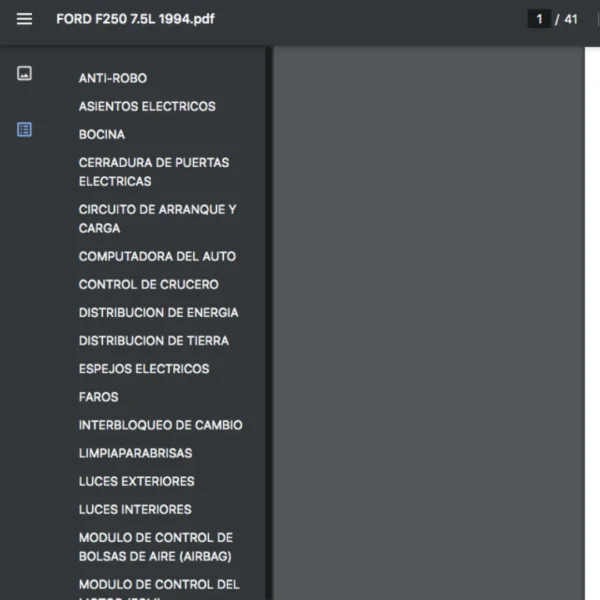The image size is (600, 600).
Task: Select the LIMPIAPARABRISAS outline entry
Action: point(135,453)
